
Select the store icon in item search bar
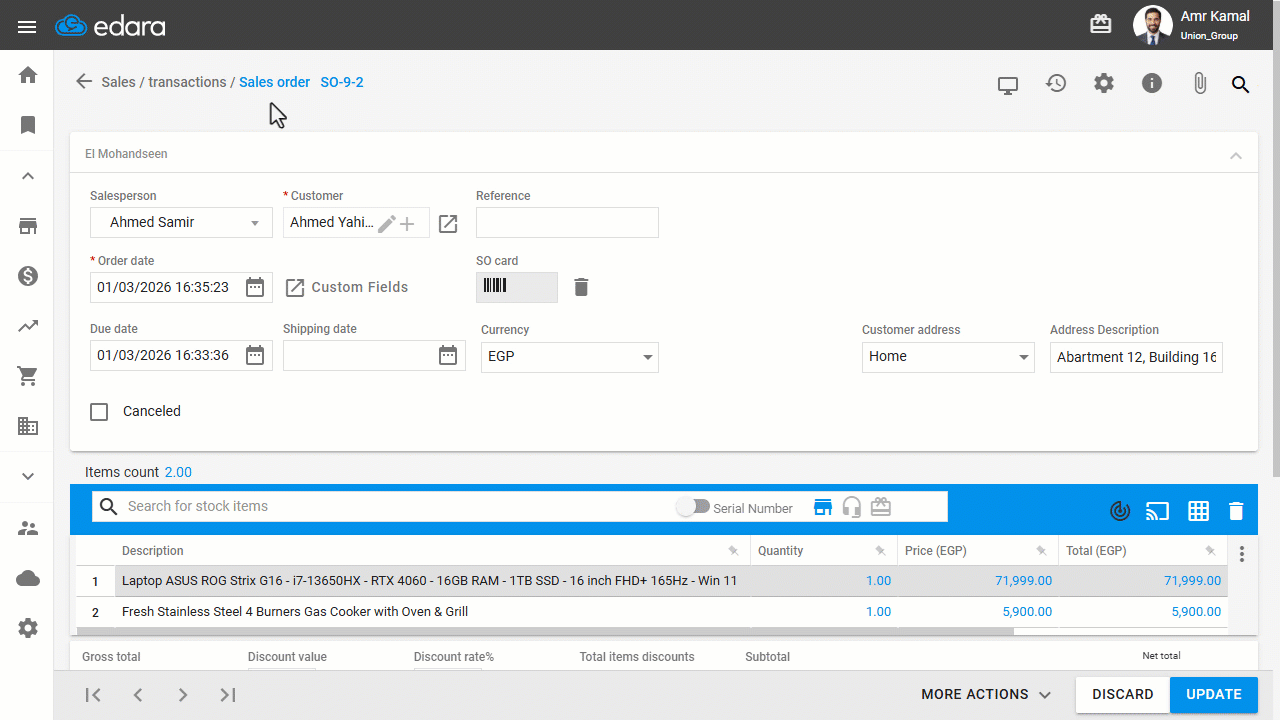click(823, 507)
